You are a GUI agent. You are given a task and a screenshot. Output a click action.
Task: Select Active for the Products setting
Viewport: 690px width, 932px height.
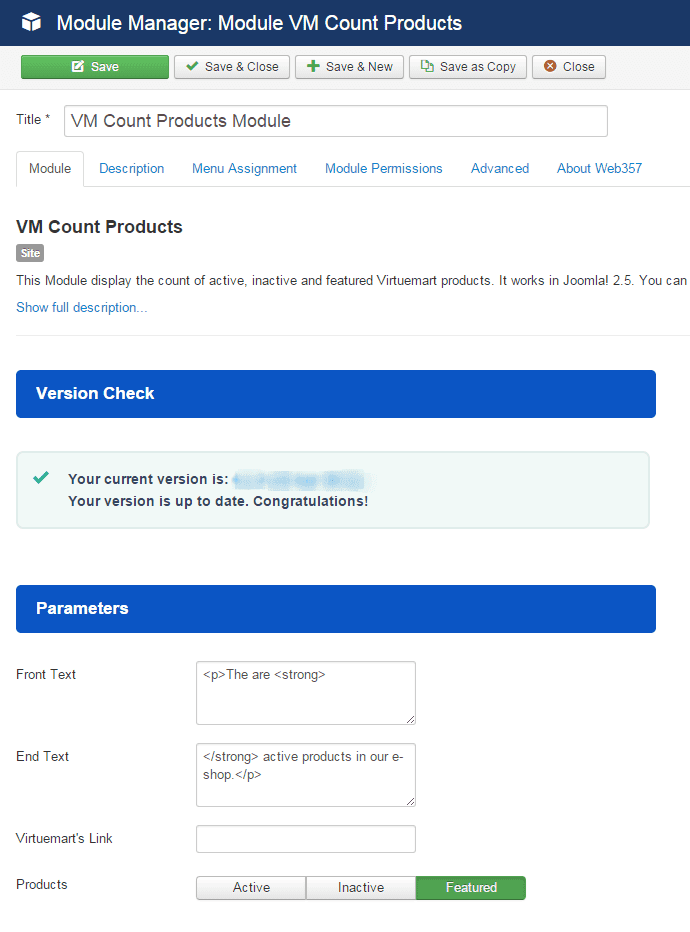pos(250,887)
